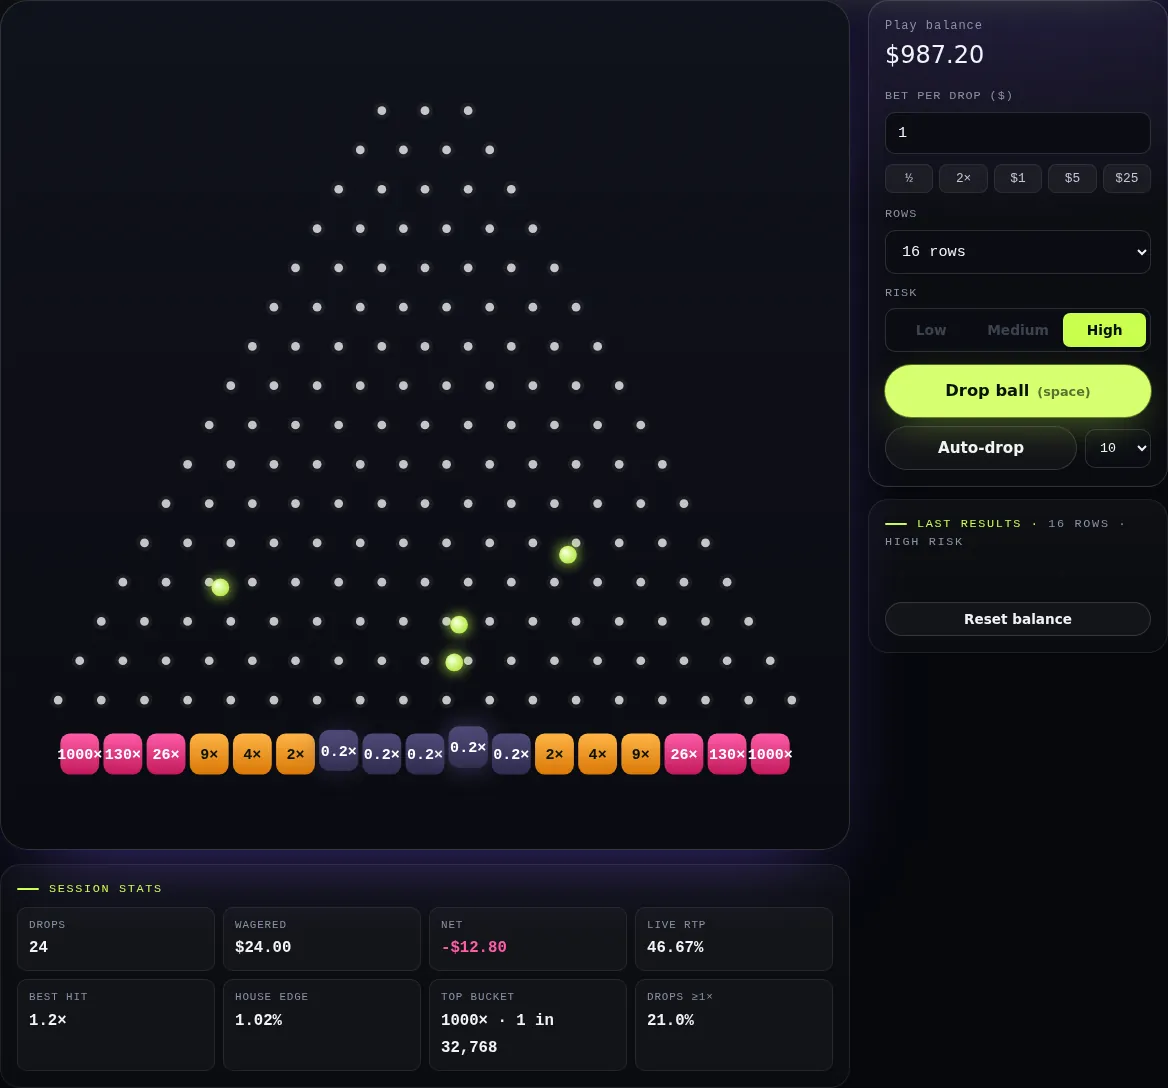Click the rightmost 1000× bucket

tap(770, 754)
